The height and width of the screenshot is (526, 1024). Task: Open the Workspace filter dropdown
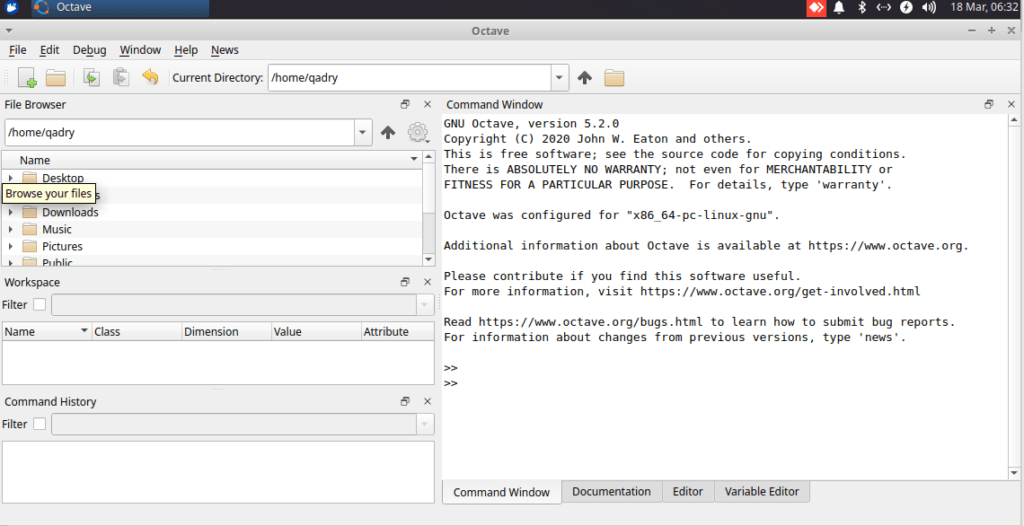(425, 304)
